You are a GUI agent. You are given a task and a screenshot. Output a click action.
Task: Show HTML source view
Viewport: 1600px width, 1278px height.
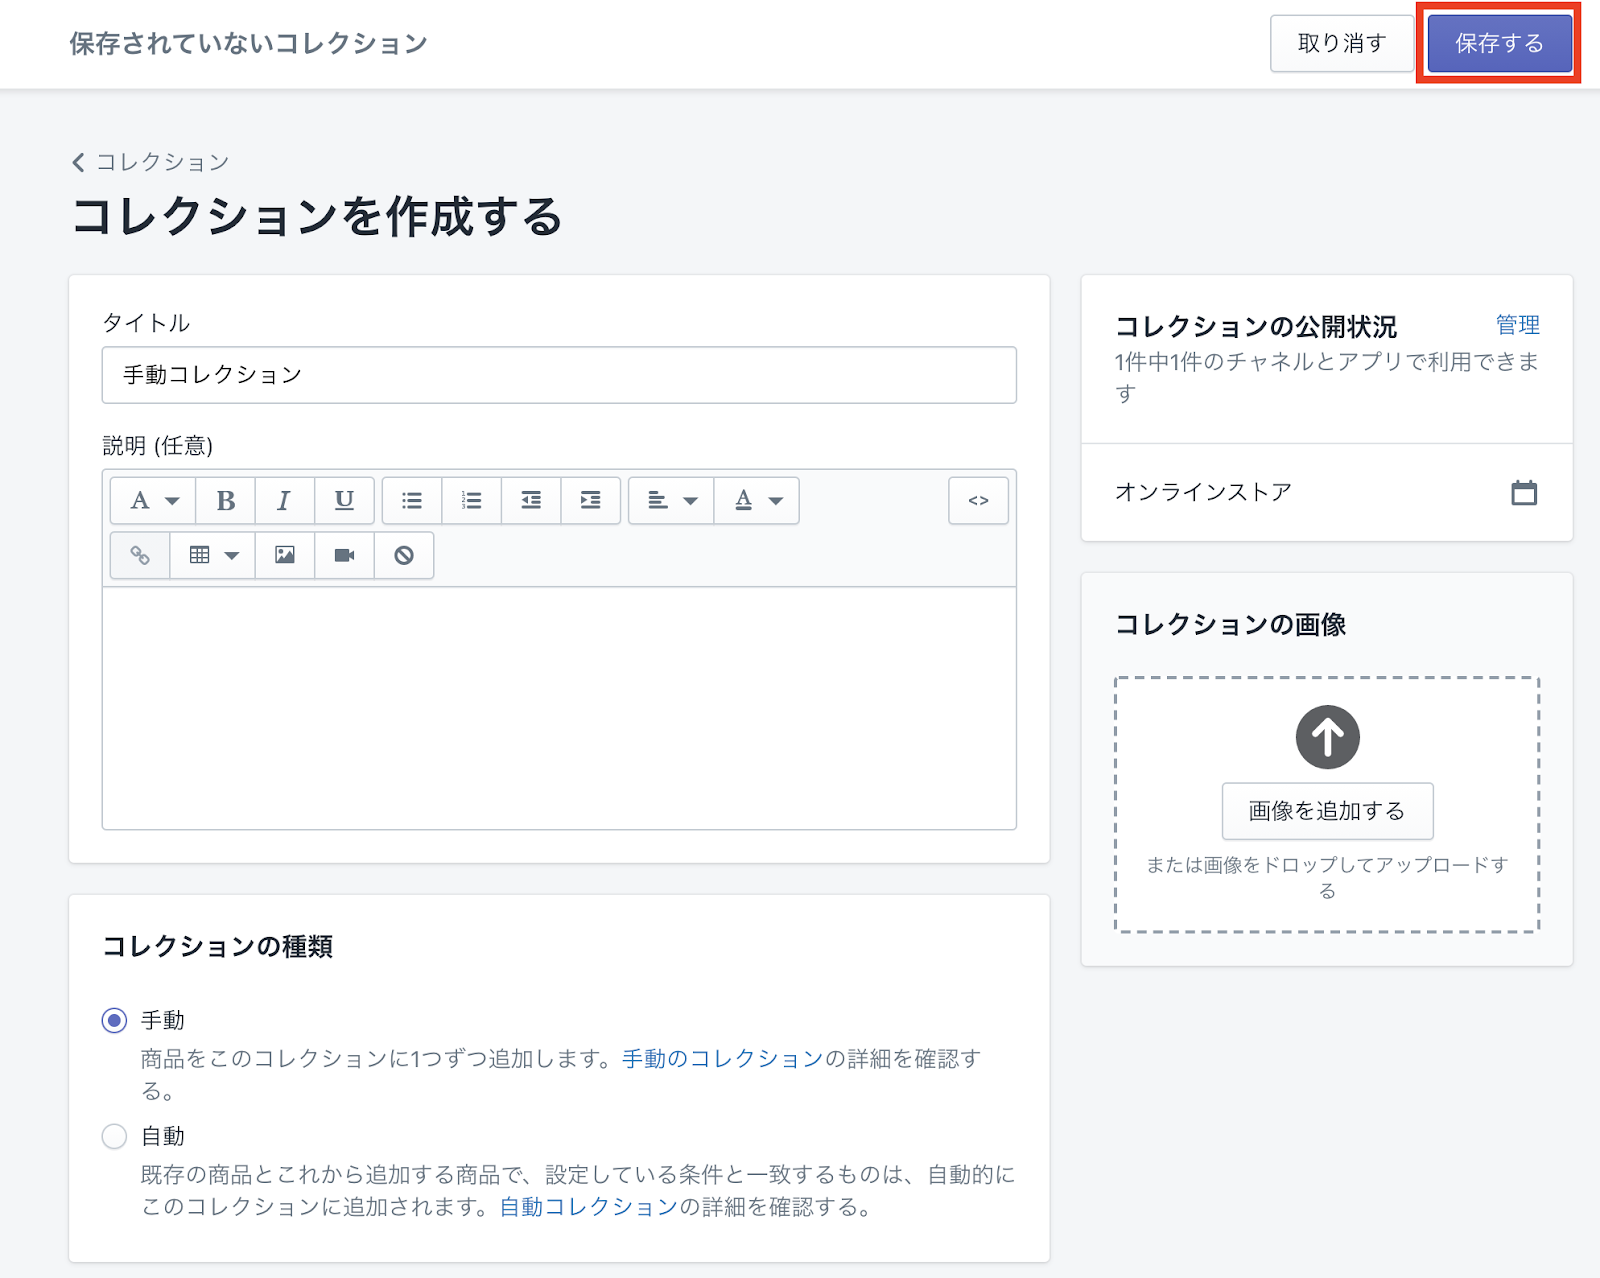[978, 500]
